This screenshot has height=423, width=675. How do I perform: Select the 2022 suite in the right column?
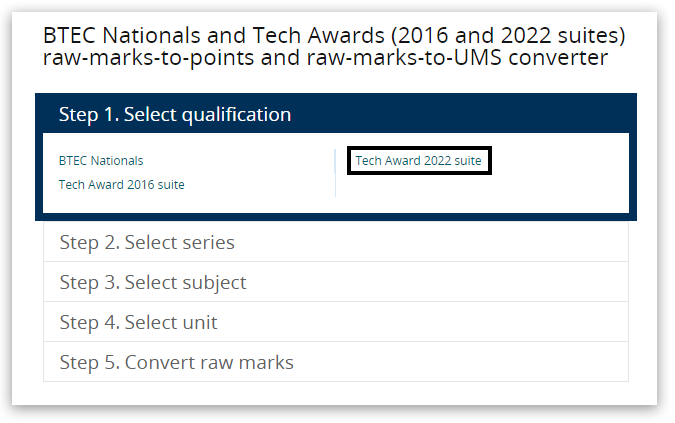[x=418, y=160]
